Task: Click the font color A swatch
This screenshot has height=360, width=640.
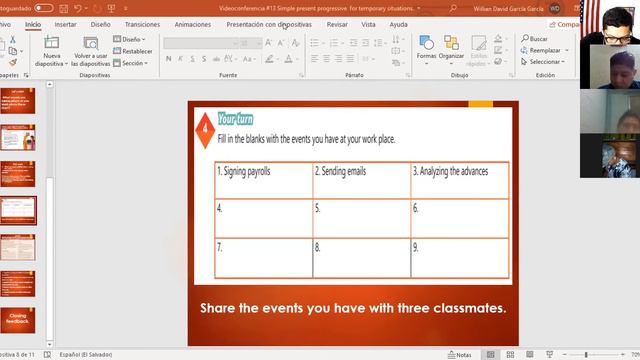Action: [x=289, y=59]
